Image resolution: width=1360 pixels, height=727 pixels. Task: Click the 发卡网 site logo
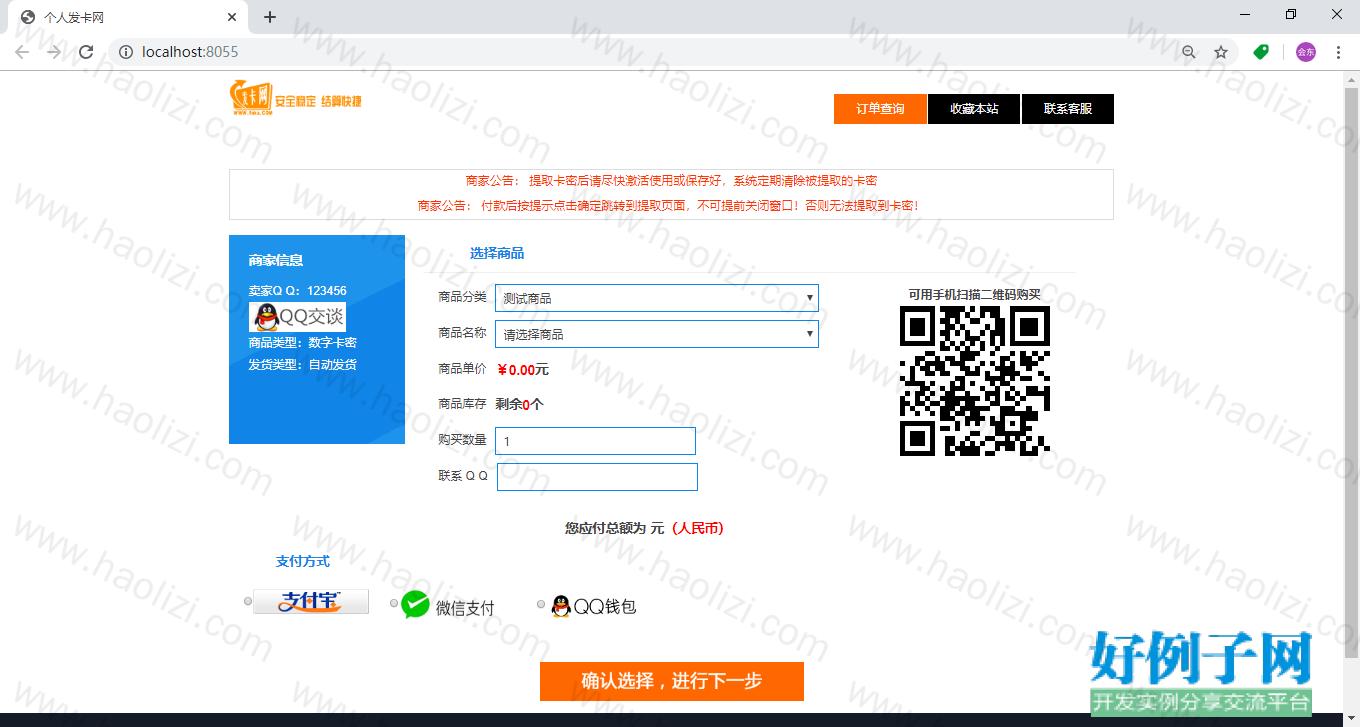pos(296,98)
